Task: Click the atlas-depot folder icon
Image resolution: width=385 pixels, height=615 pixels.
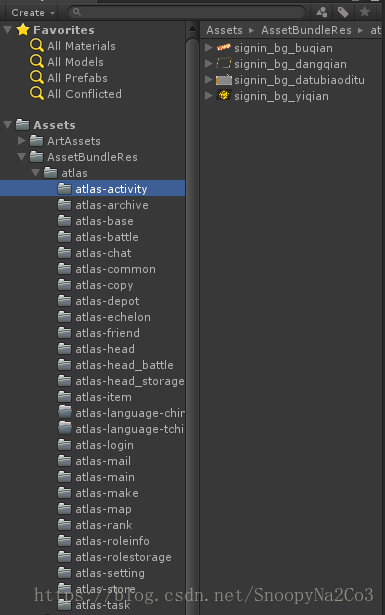Action: pos(64,301)
